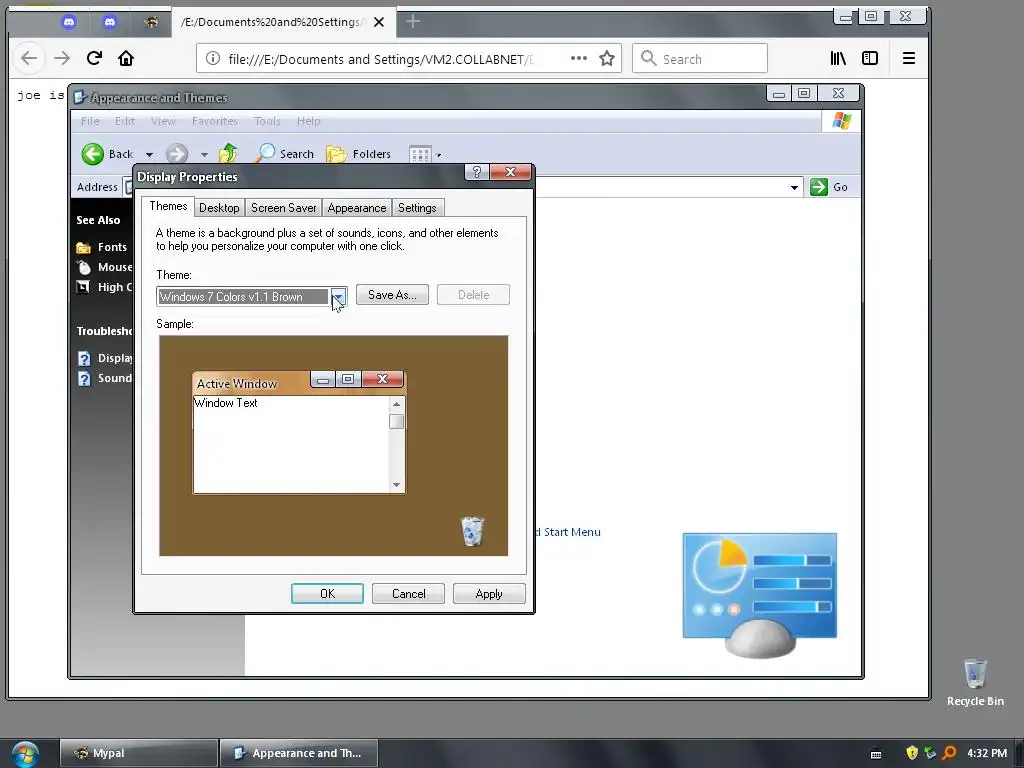This screenshot has width=1024, height=768.
Task: Expand the Theme dropdown list
Action: pos(338,296)
